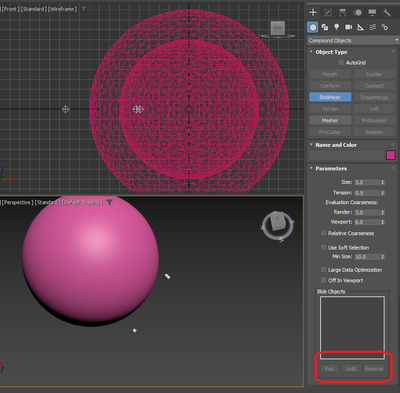Click the Pick blob object button
400x393 pixels.
(329, 369)
